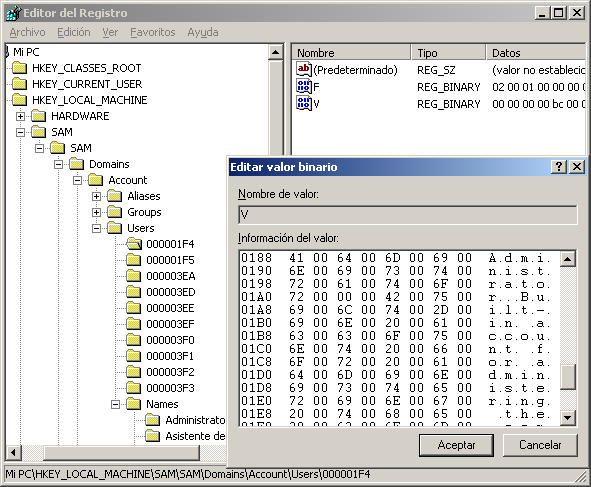The height and width of the screenshot is (487, 591).
Task: Click the tree pane horizontal scrollbar thumb
Action: [121, 453]
